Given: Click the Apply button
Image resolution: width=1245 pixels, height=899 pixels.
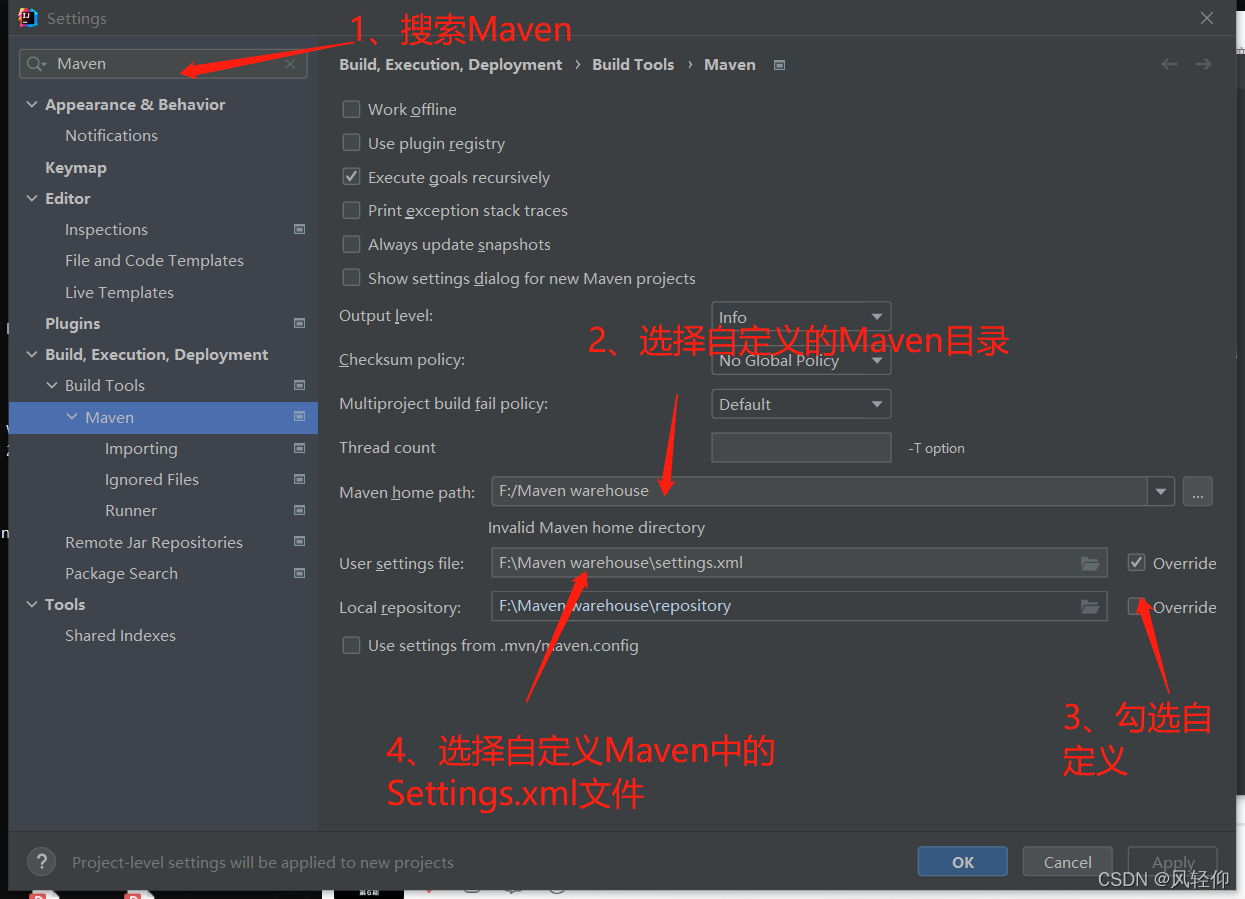Looking at the screenshot, I should [1172, 862].
